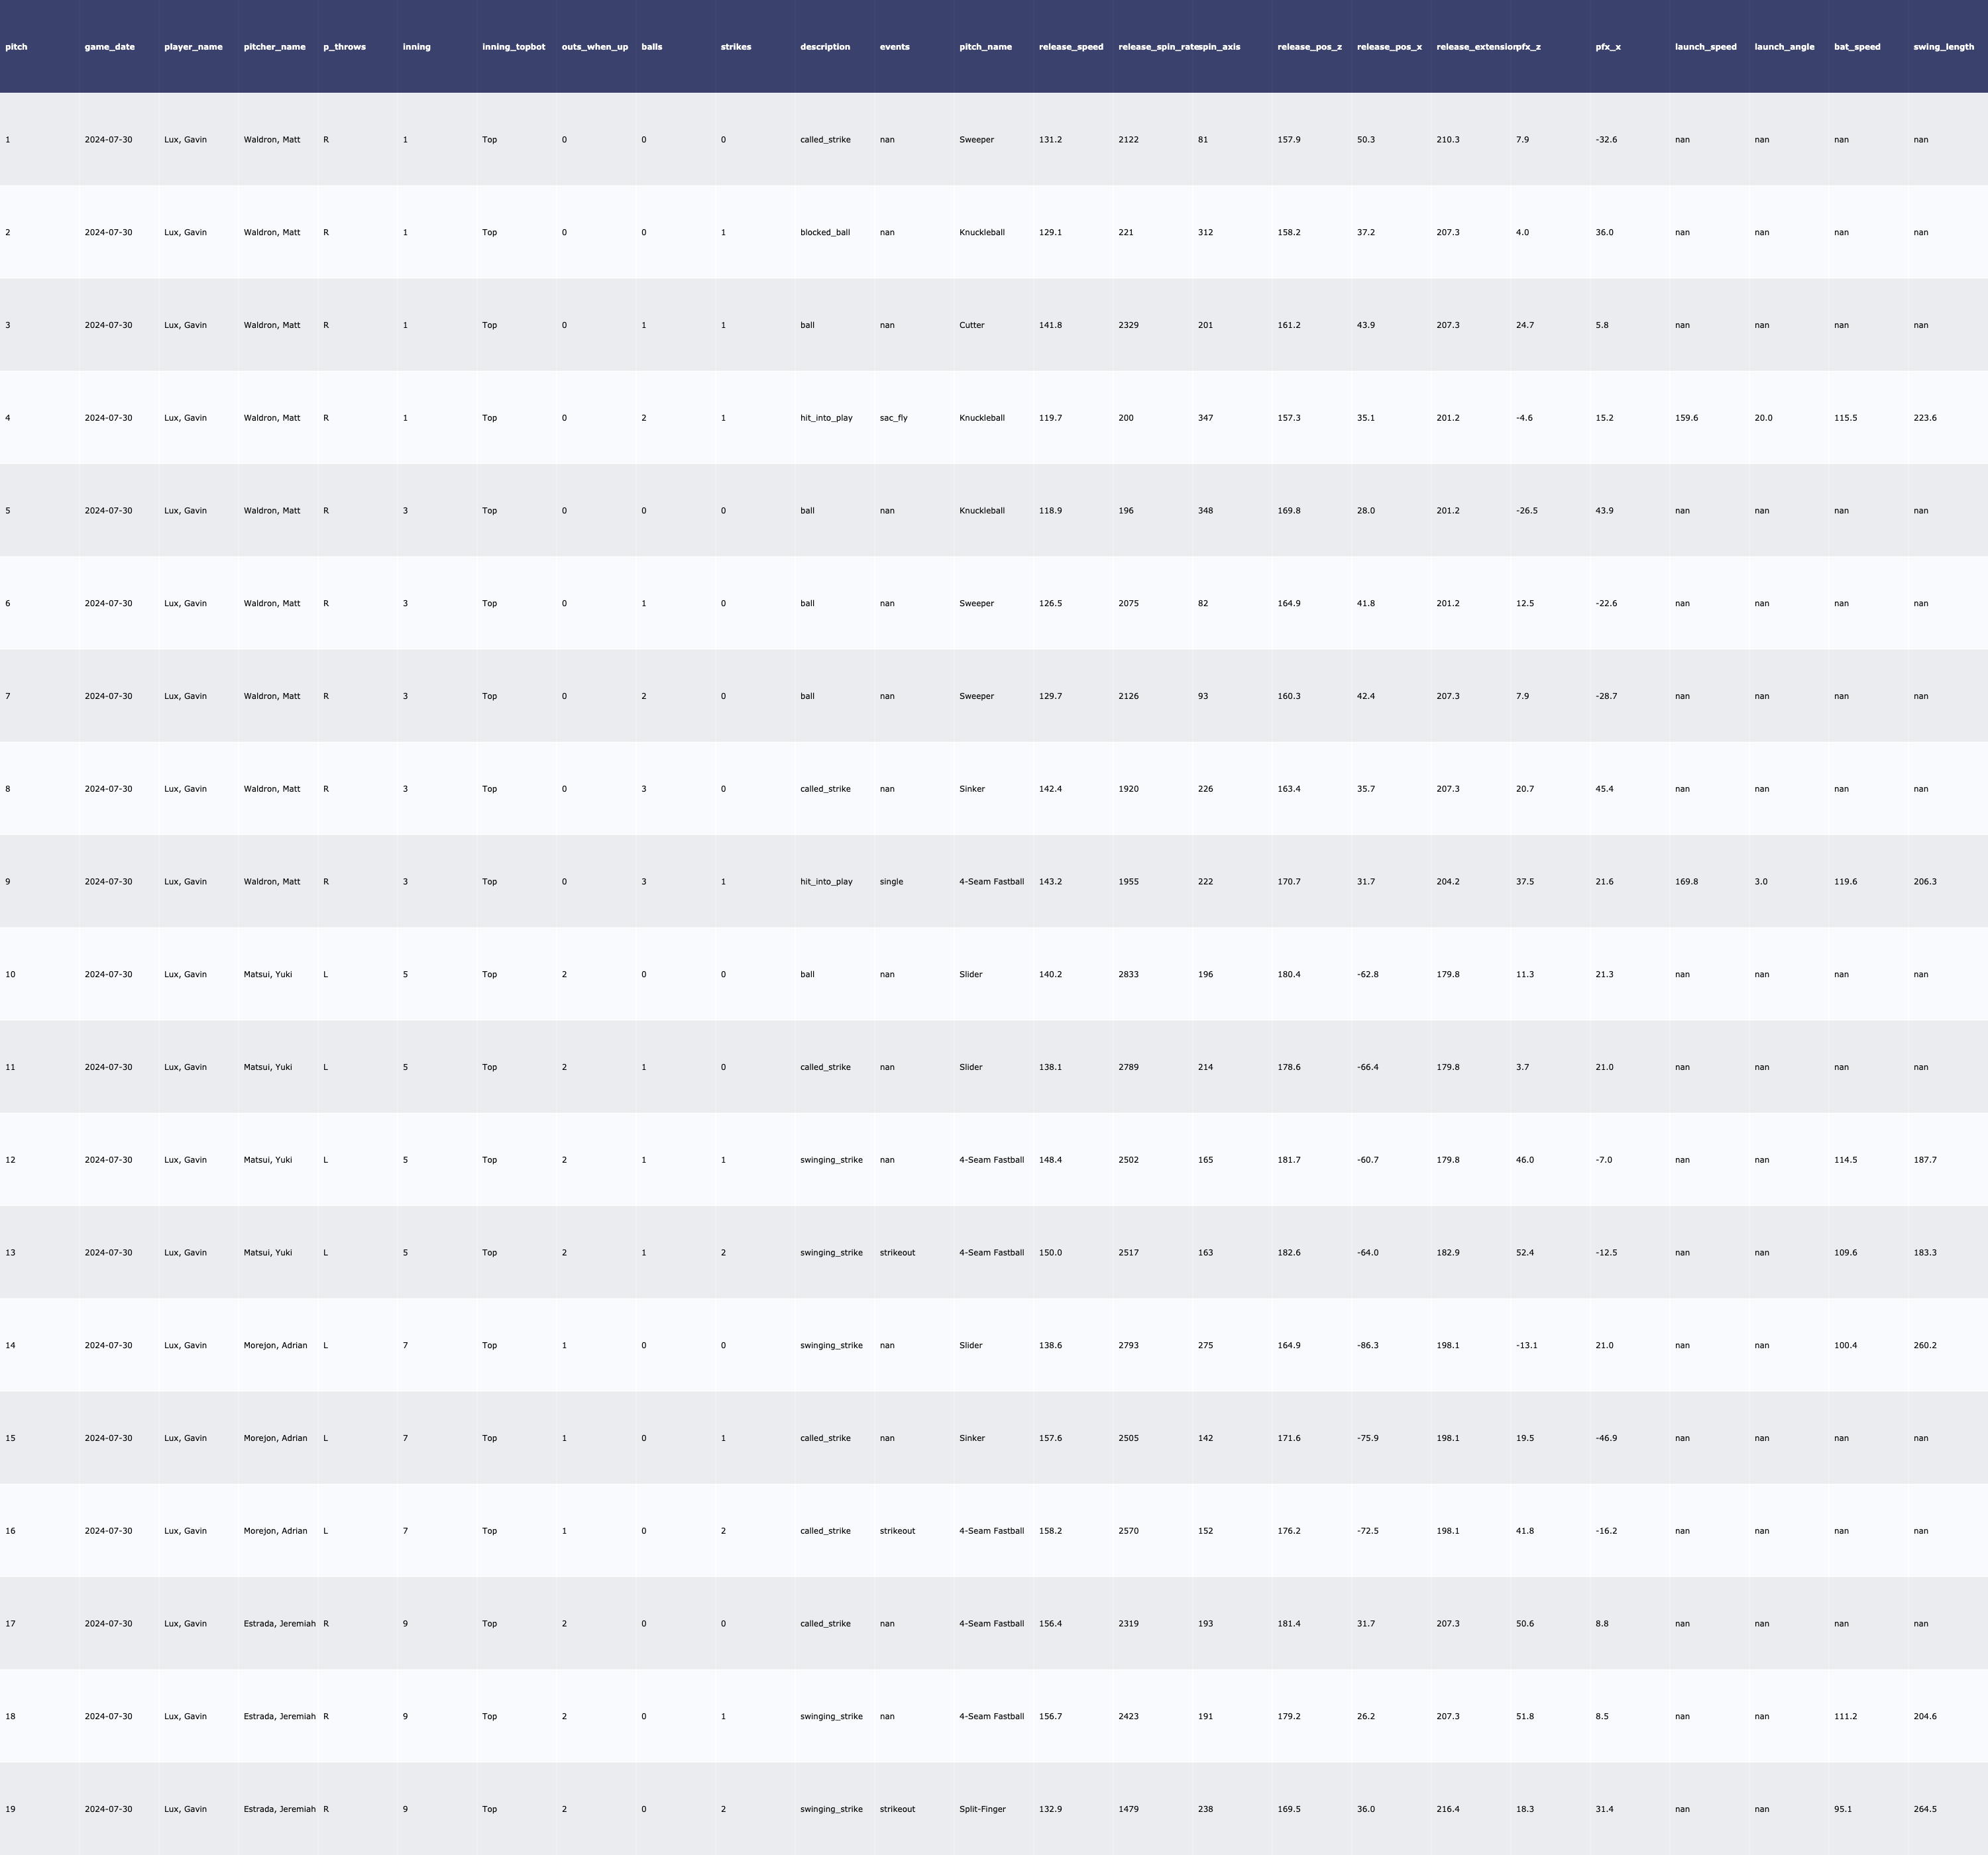Click the 'sac_fly' event cell
Screen dimensions: 1988x1855
click(893, 418)
